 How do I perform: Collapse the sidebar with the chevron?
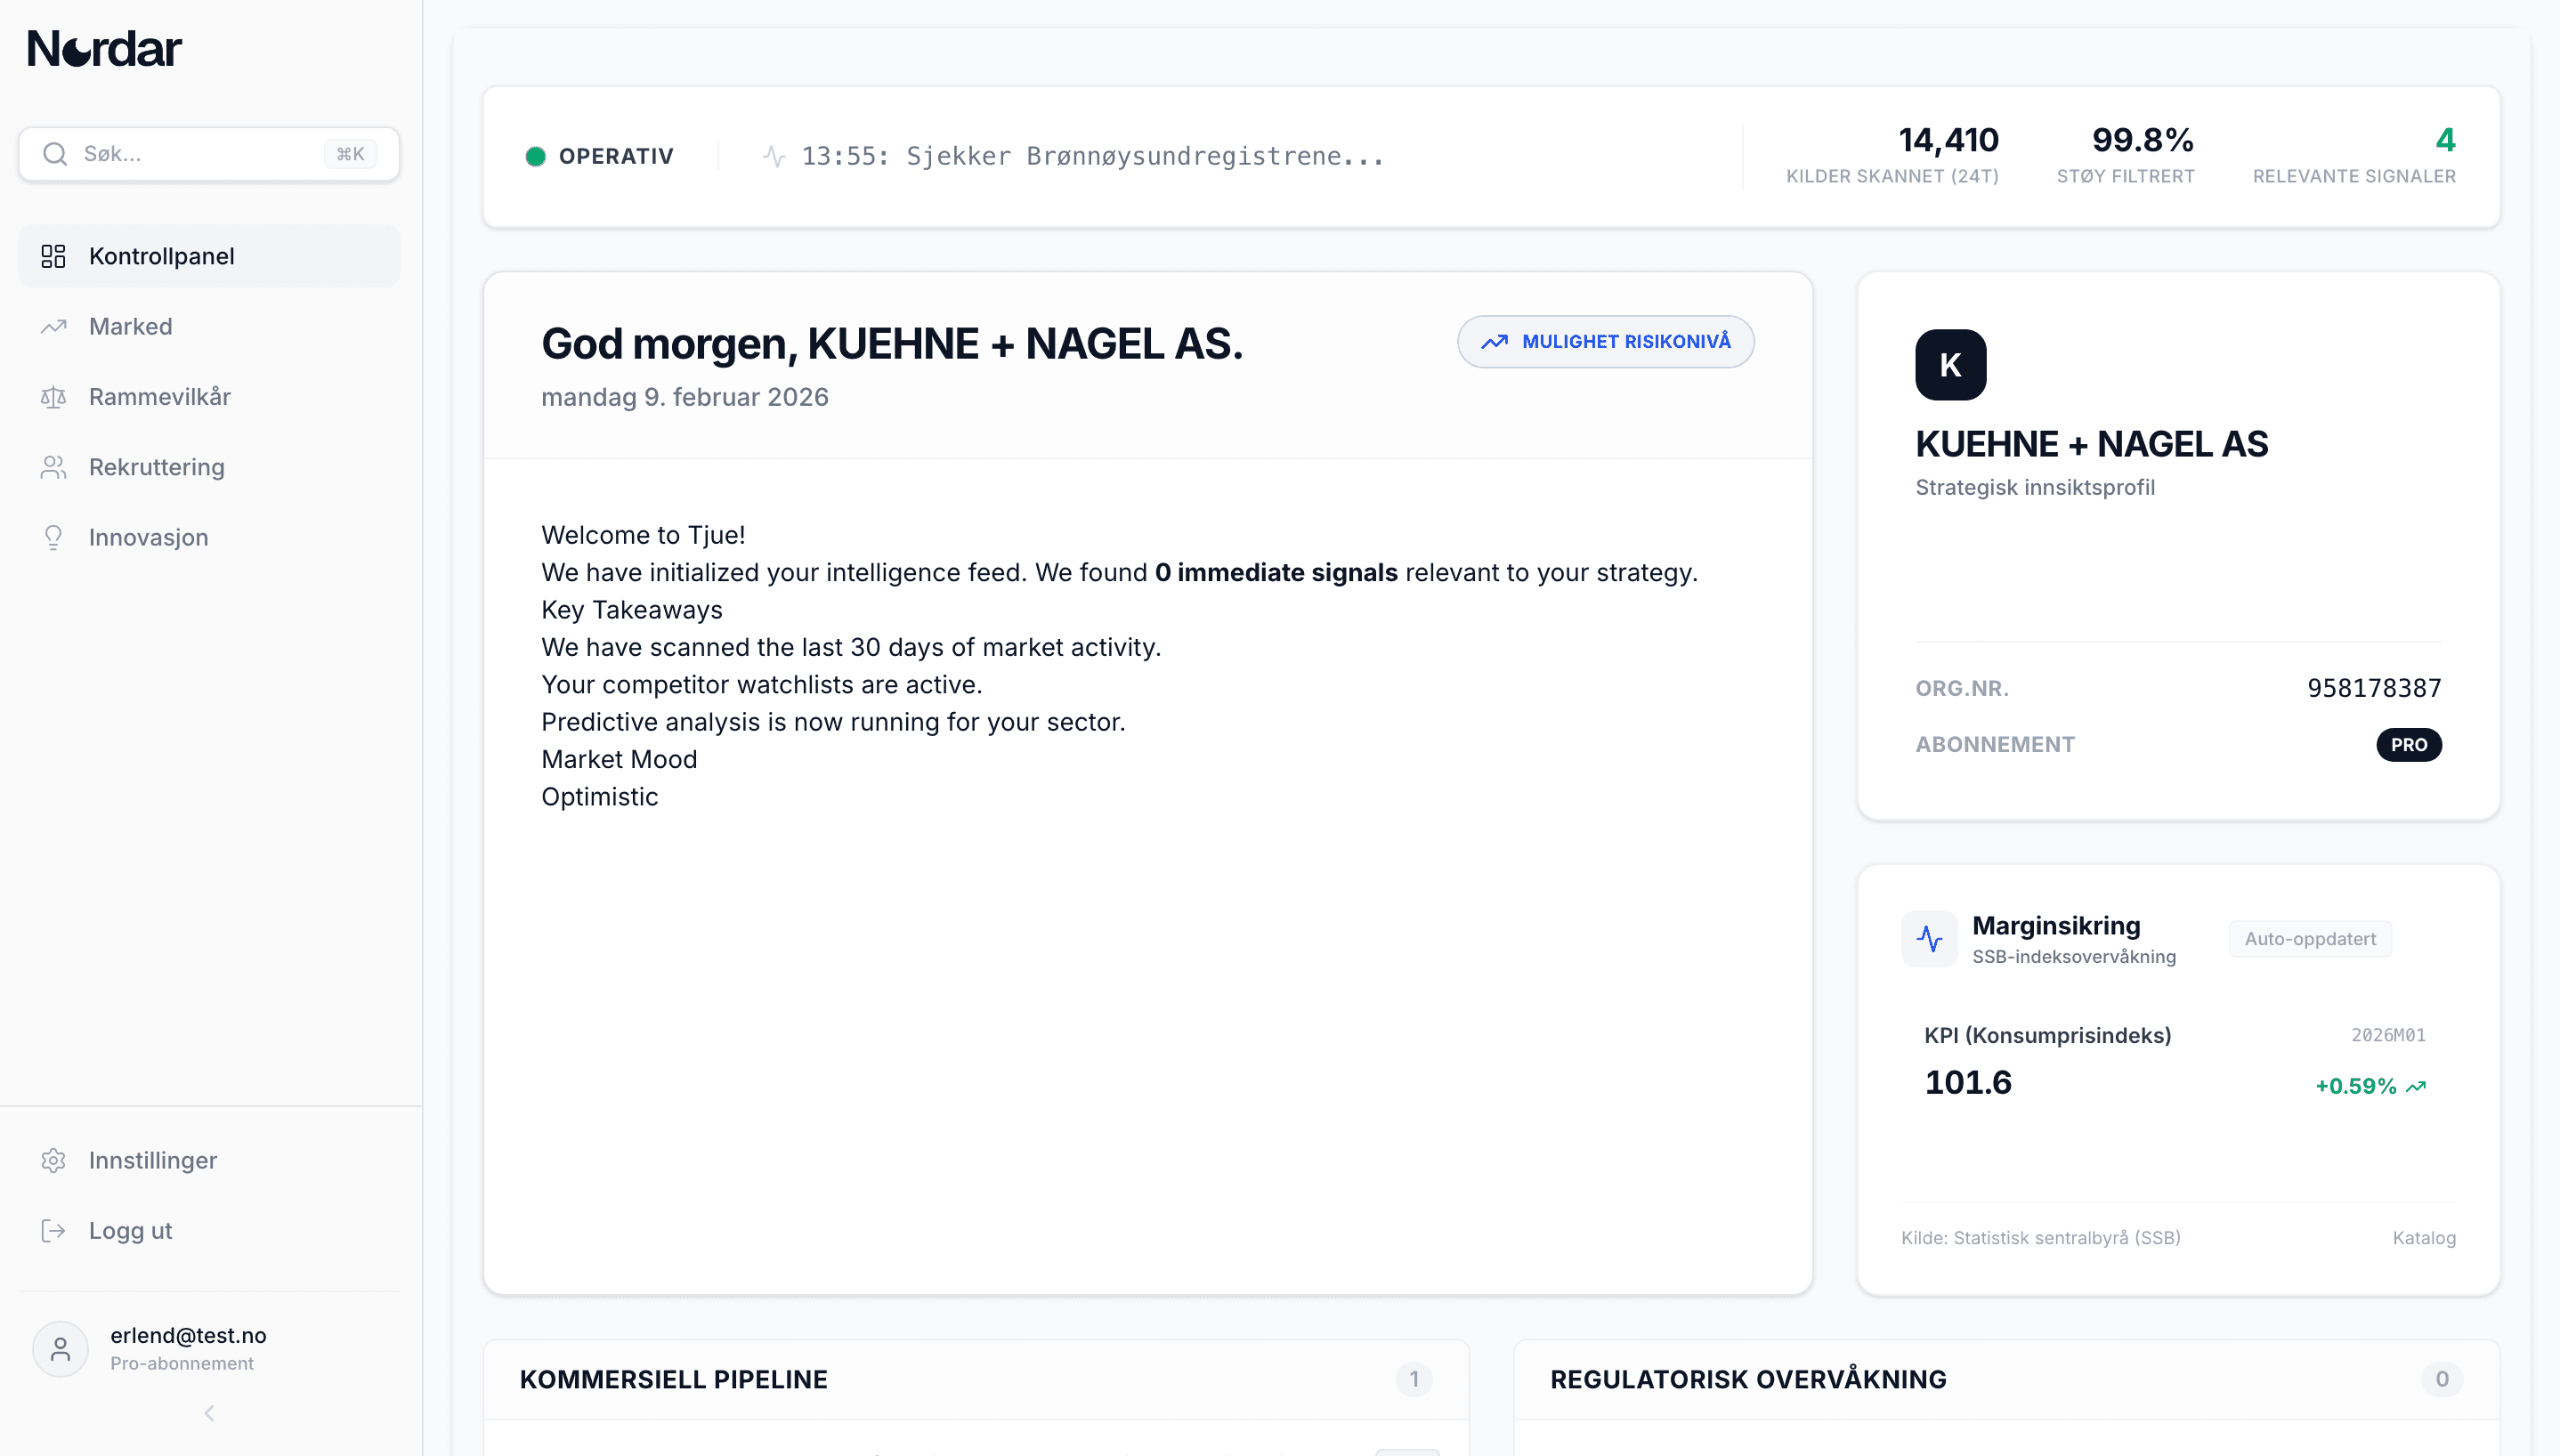209,1413
